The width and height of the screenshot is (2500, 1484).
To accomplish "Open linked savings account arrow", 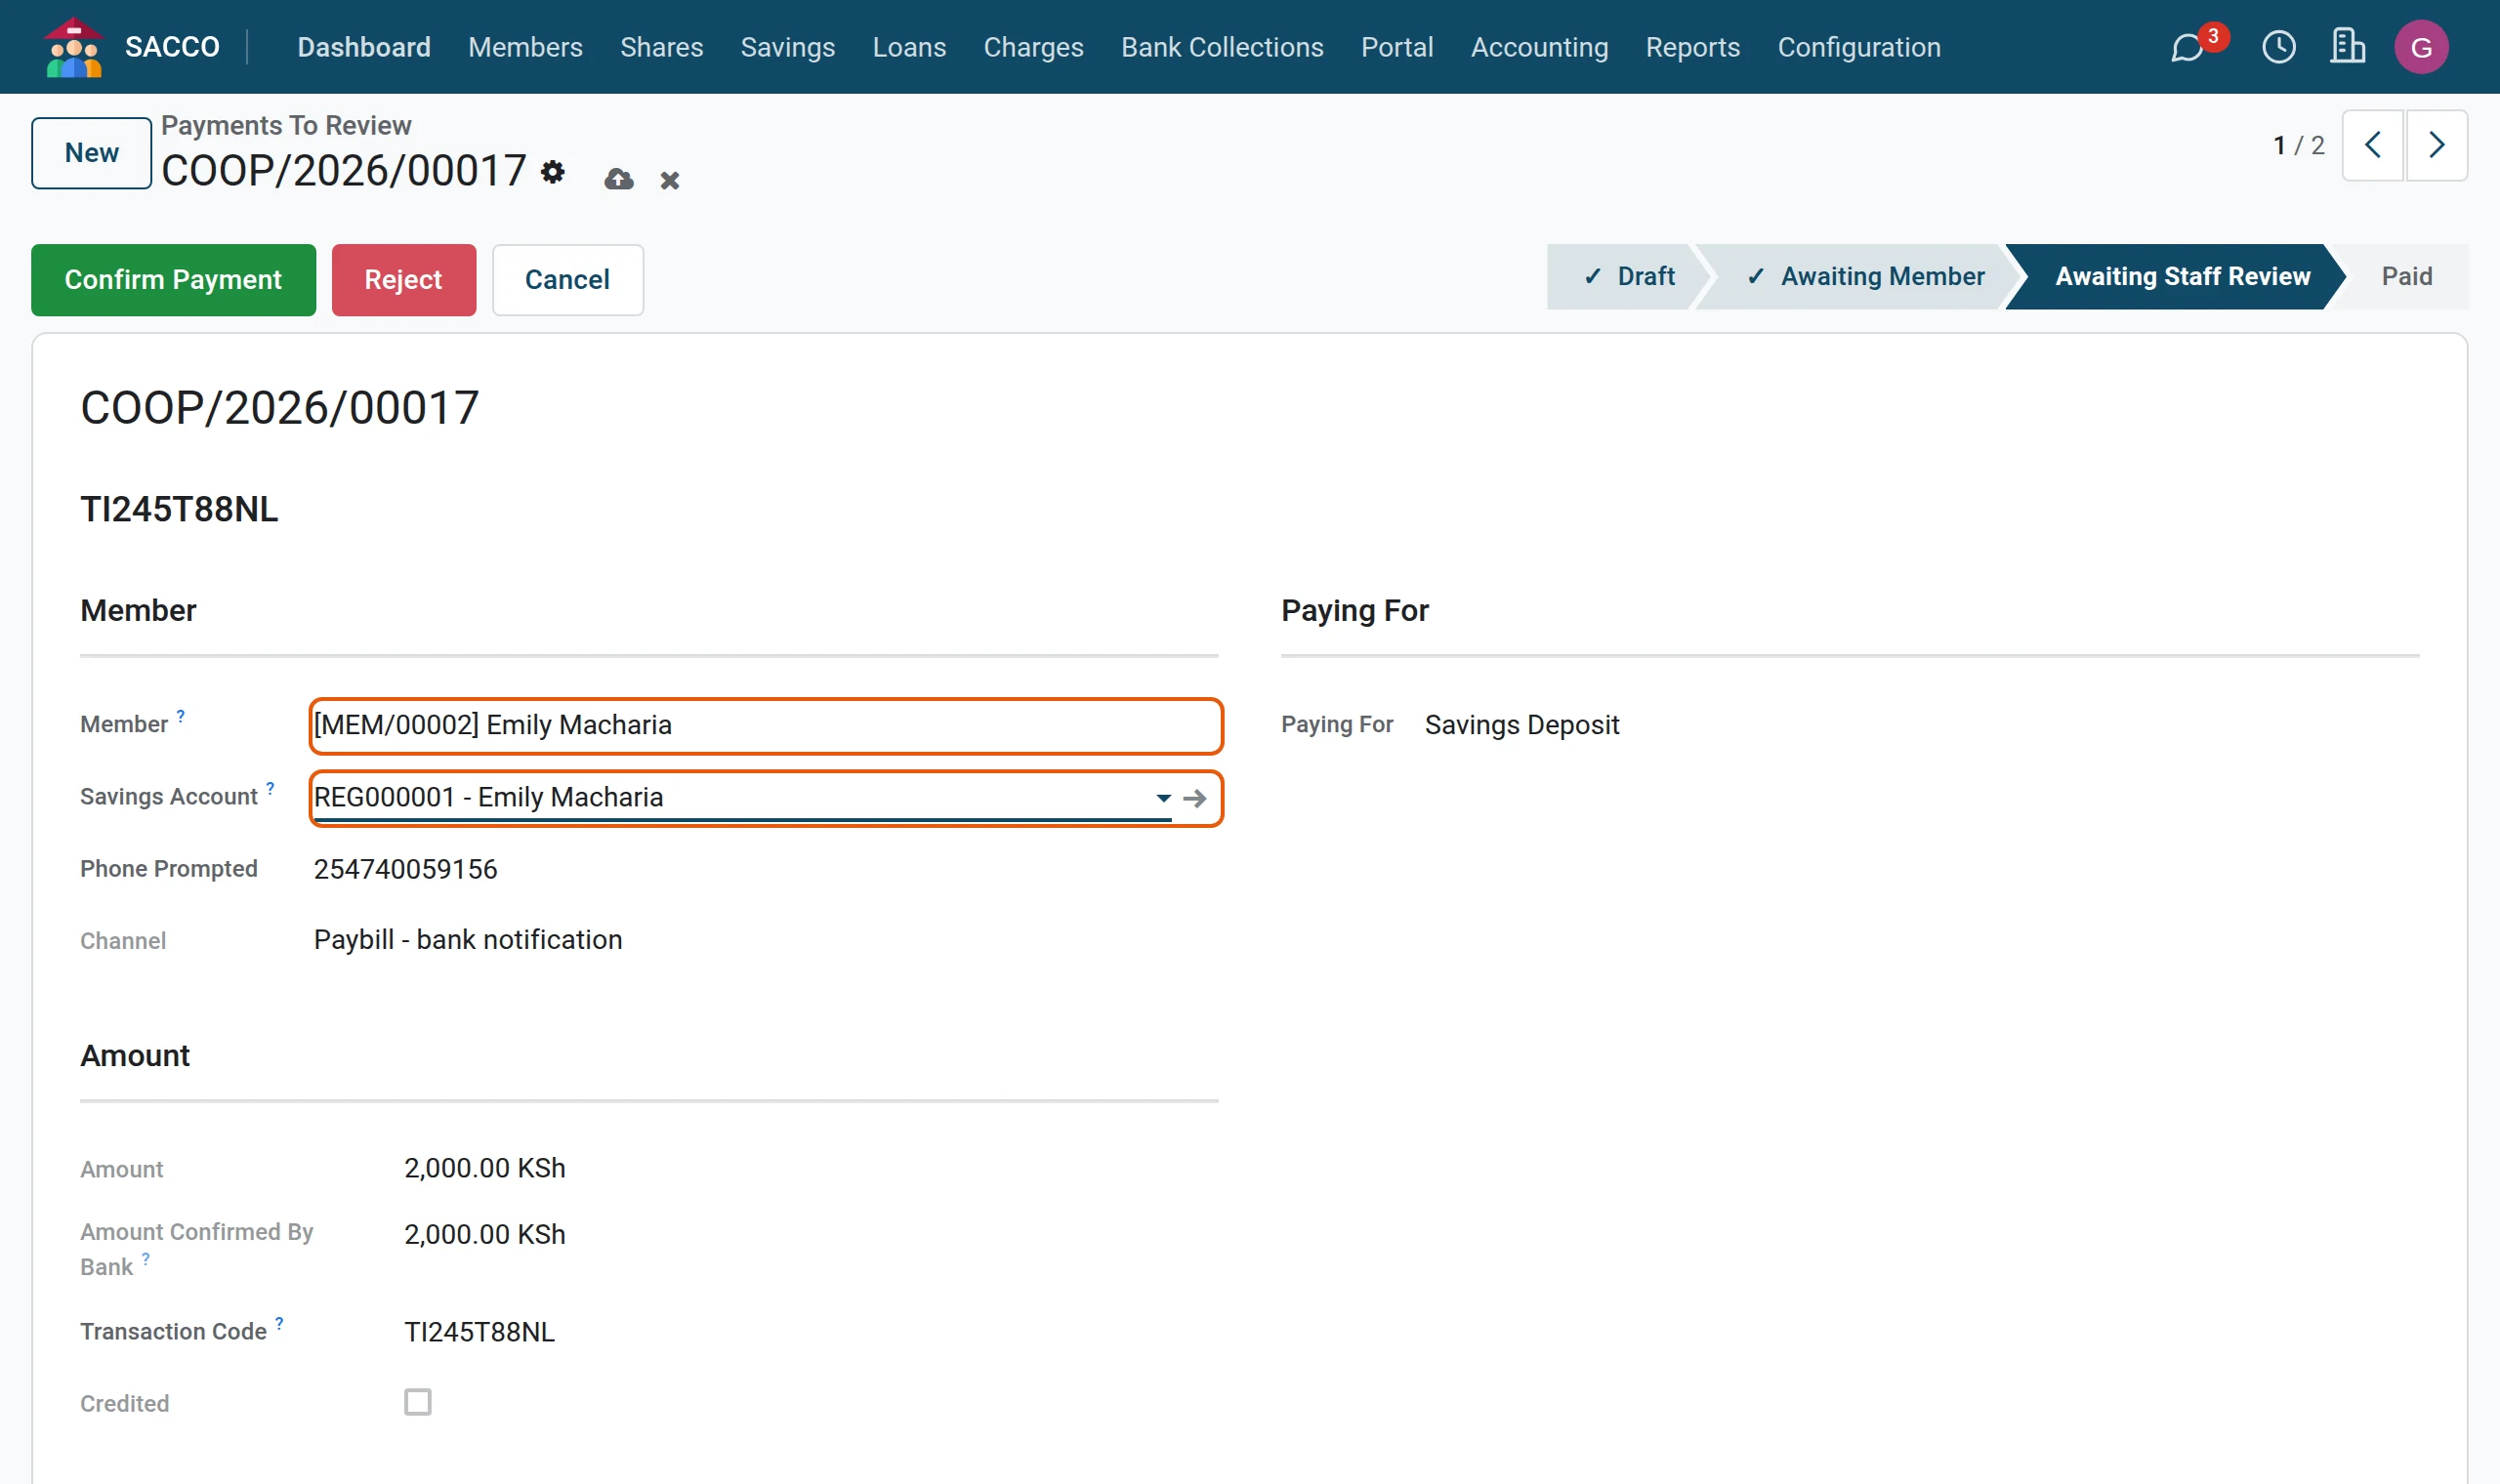I will pos(1195,798).
